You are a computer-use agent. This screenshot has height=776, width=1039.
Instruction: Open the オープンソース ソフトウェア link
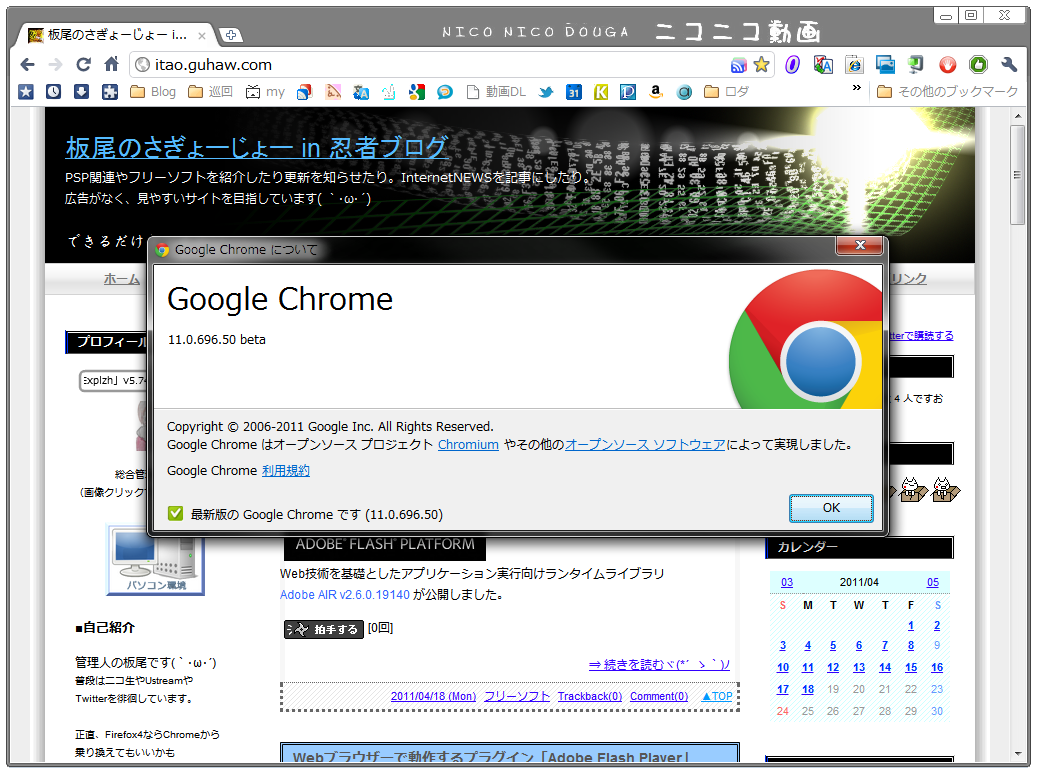(645, 445)
